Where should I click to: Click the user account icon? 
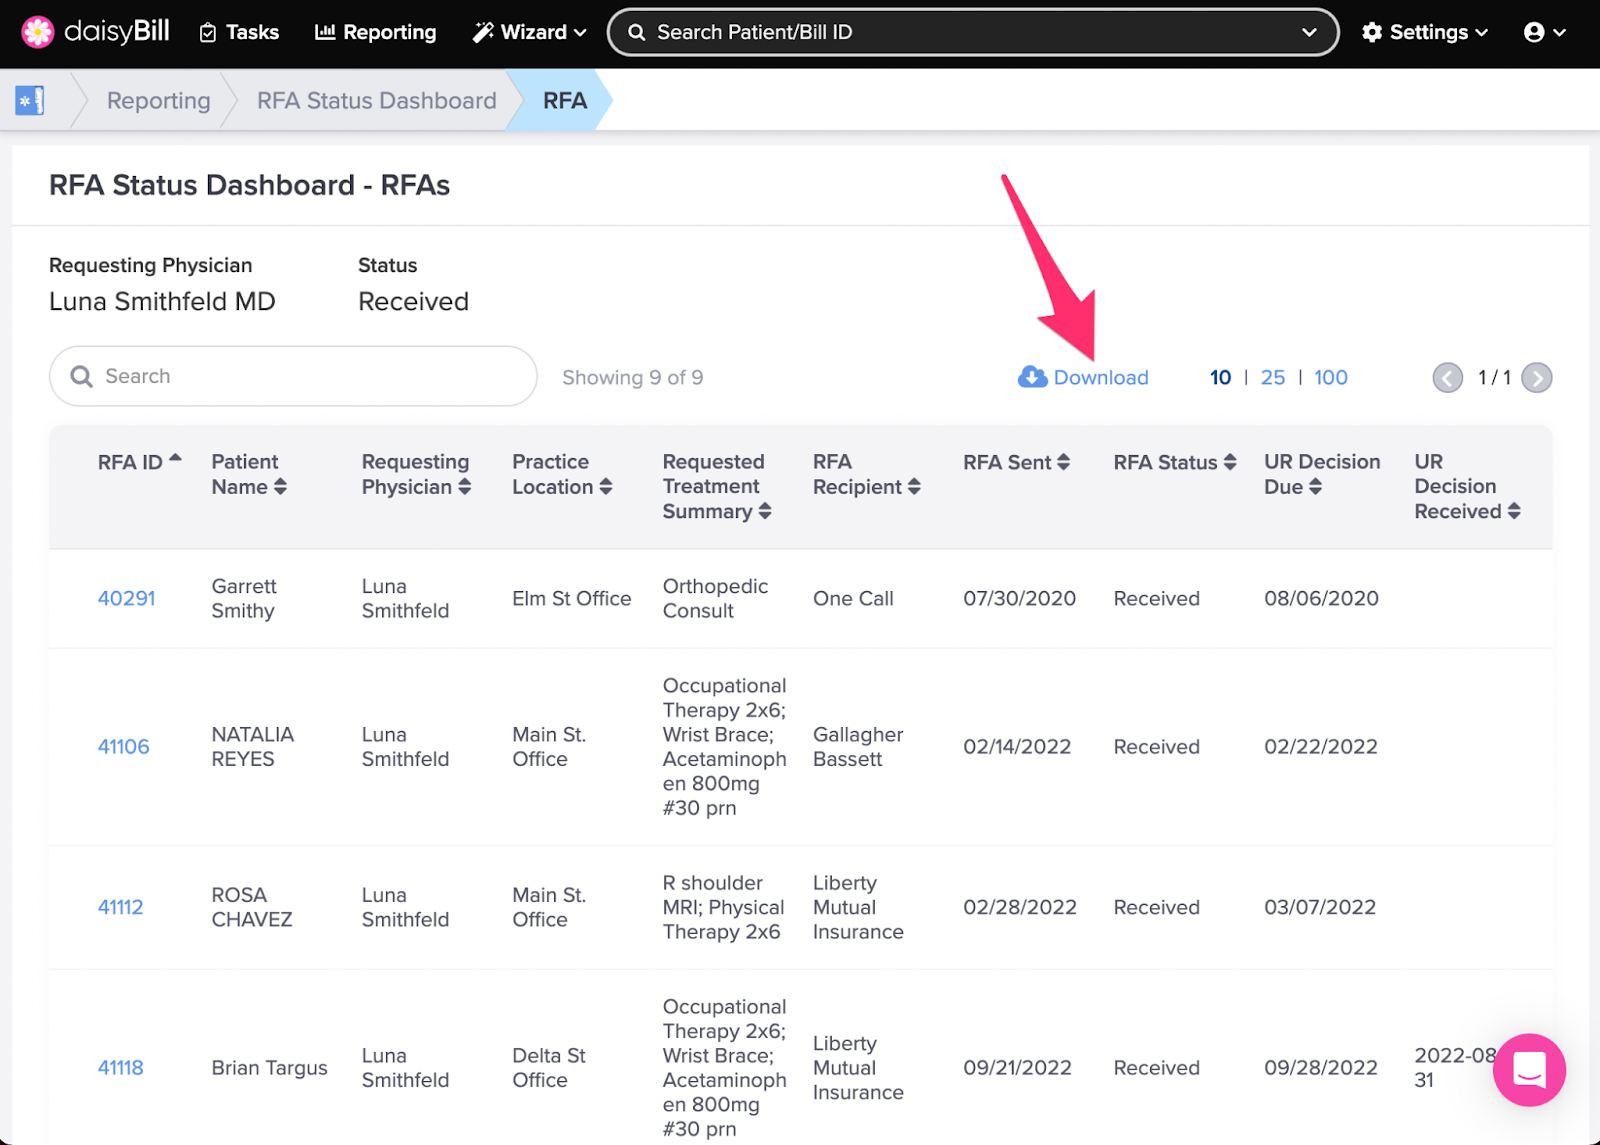(1537, 31)
